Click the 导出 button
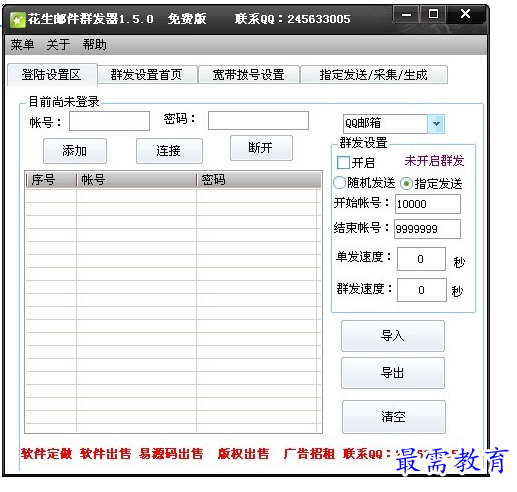 393,373
